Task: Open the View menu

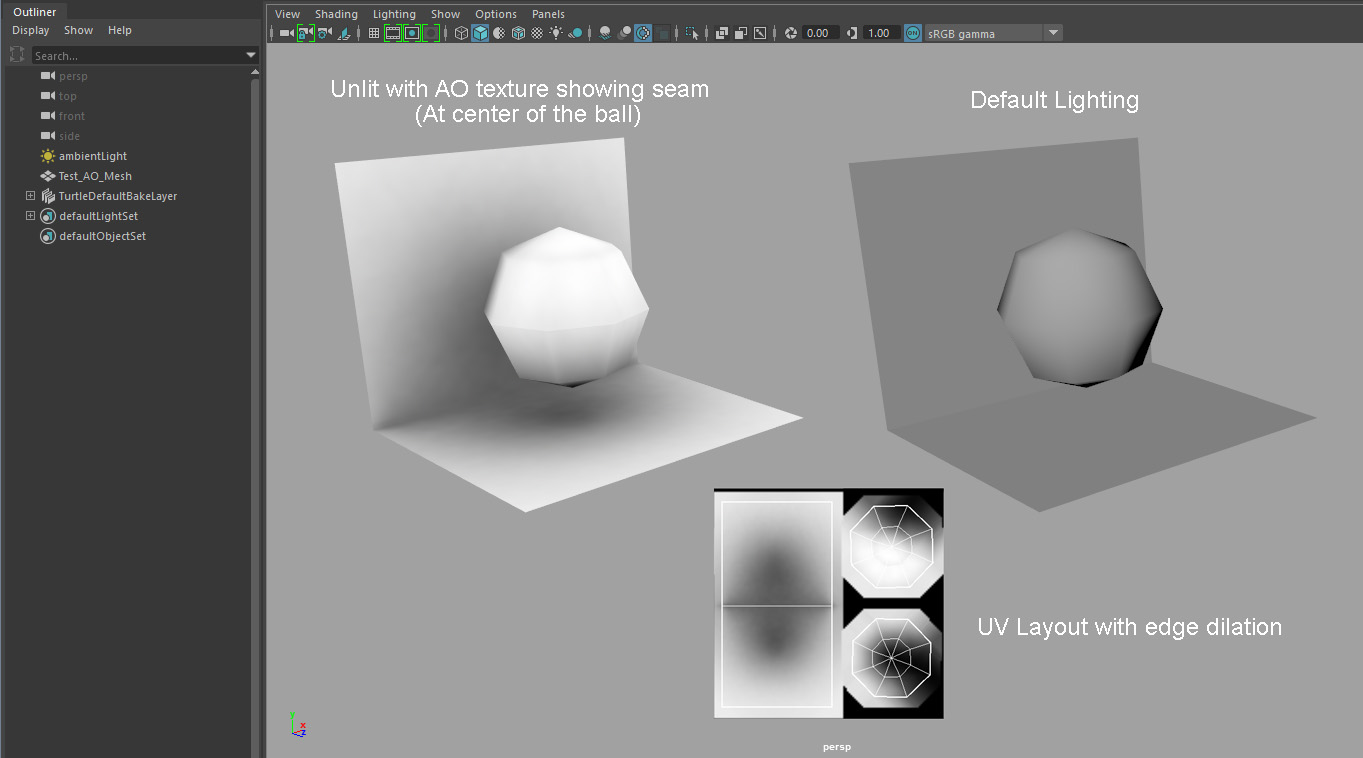Action: click(x=287, y=14)
